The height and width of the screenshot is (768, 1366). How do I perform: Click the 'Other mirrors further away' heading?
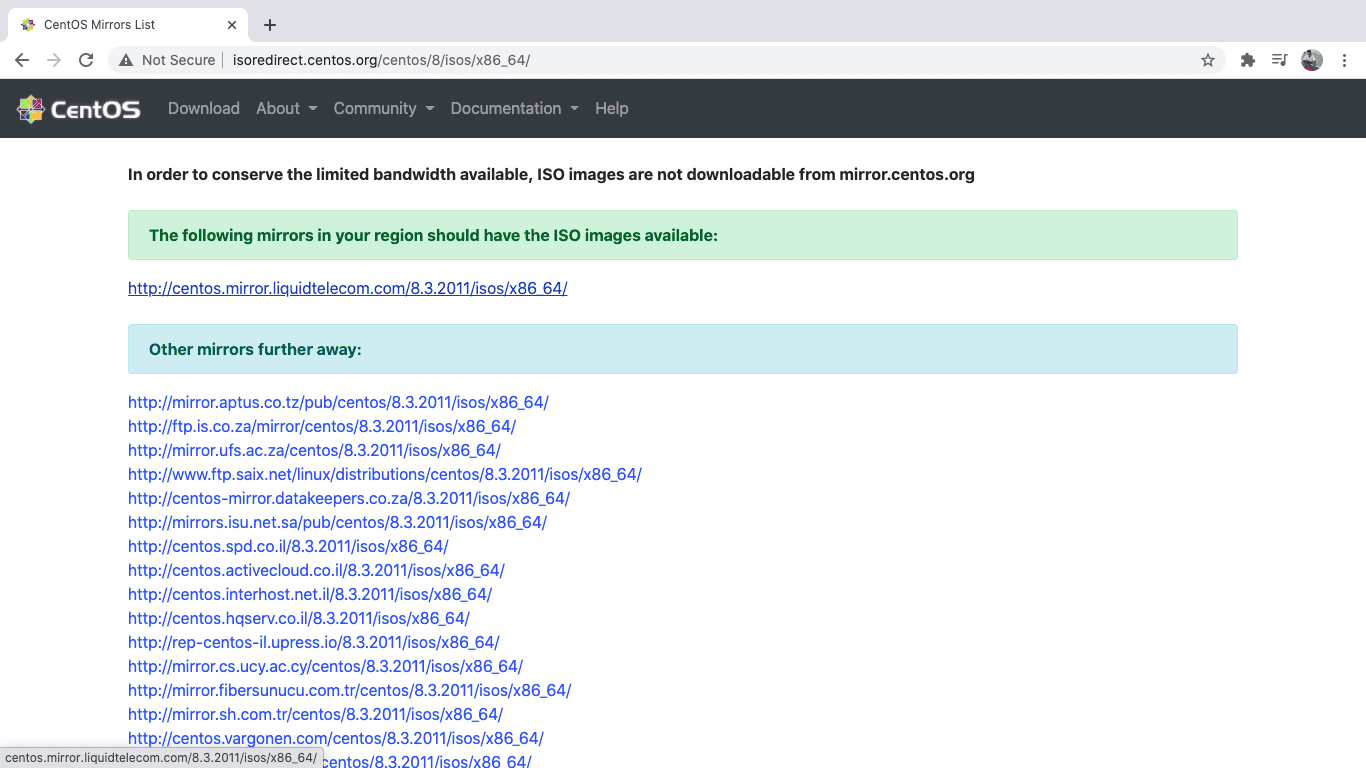click(255, 349)
